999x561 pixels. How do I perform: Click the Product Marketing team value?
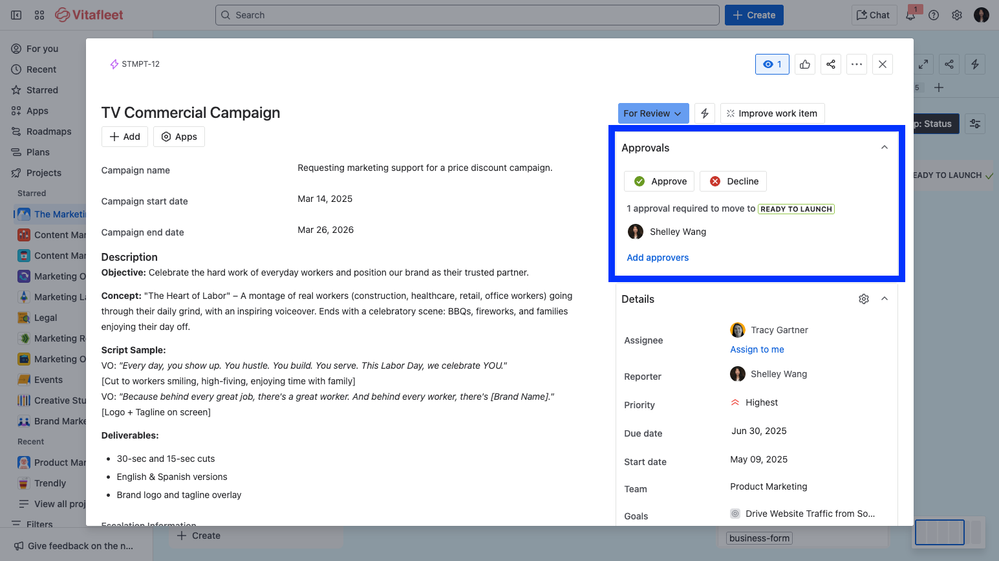(x=768, y=486)
